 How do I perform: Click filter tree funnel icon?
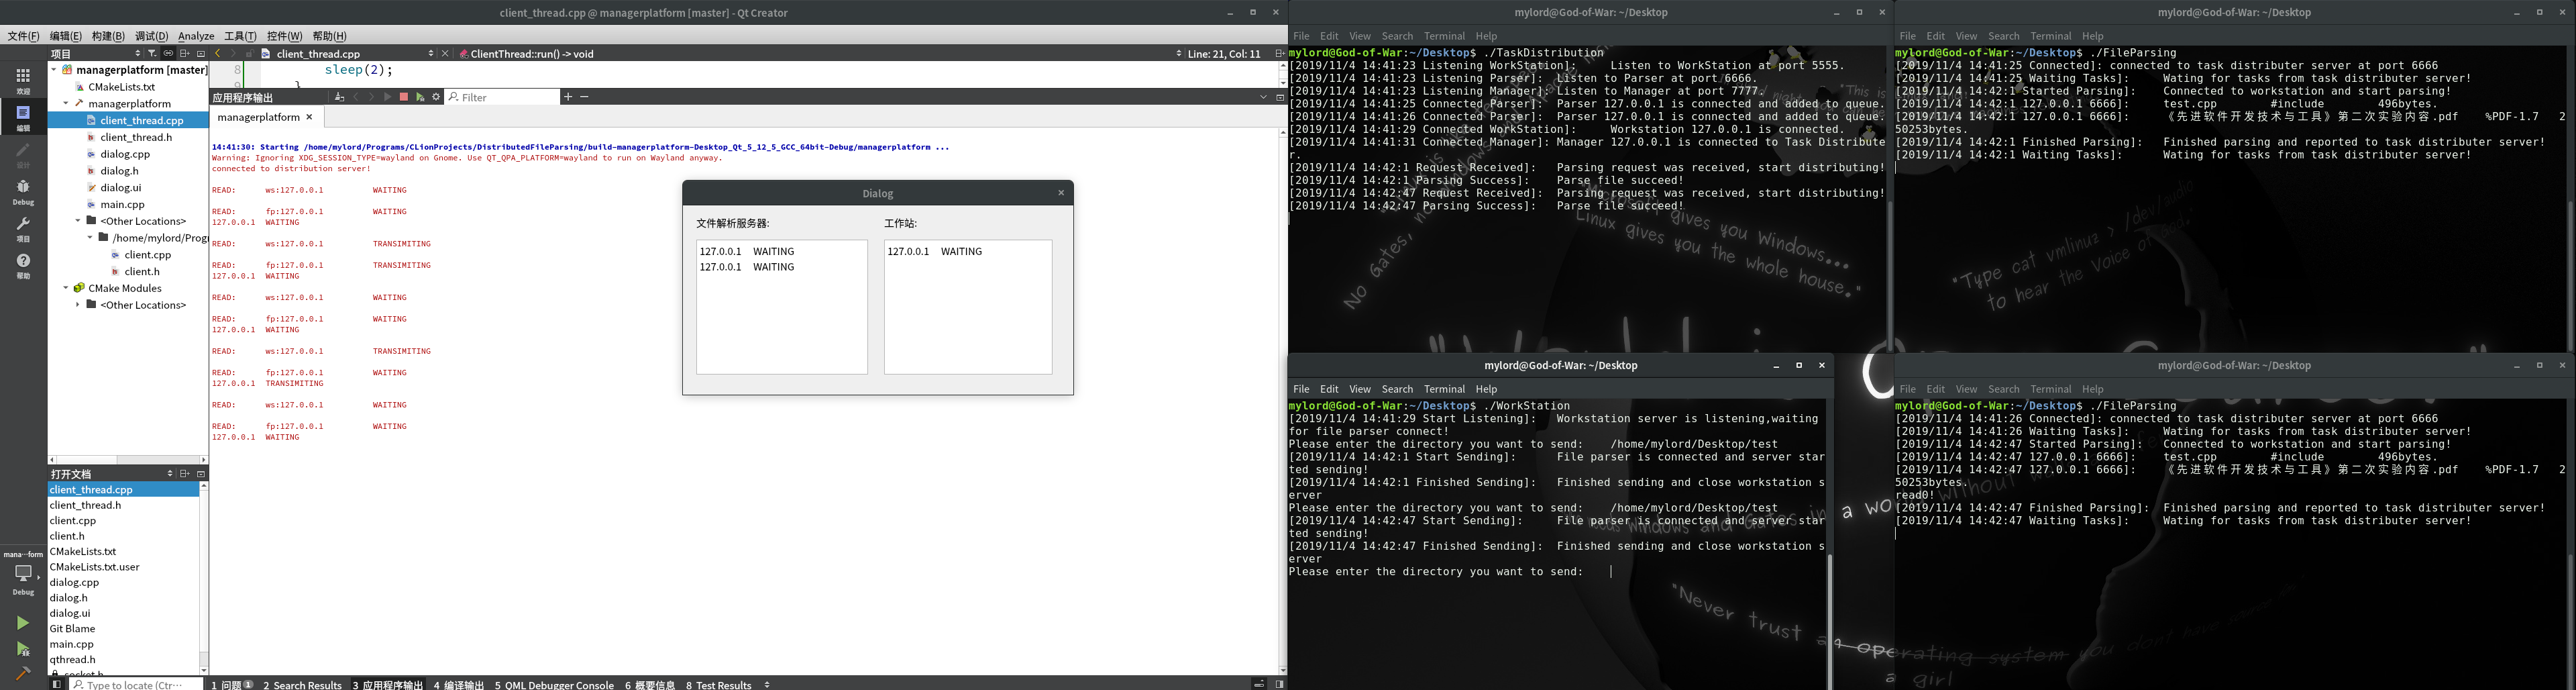click(152, 53)
